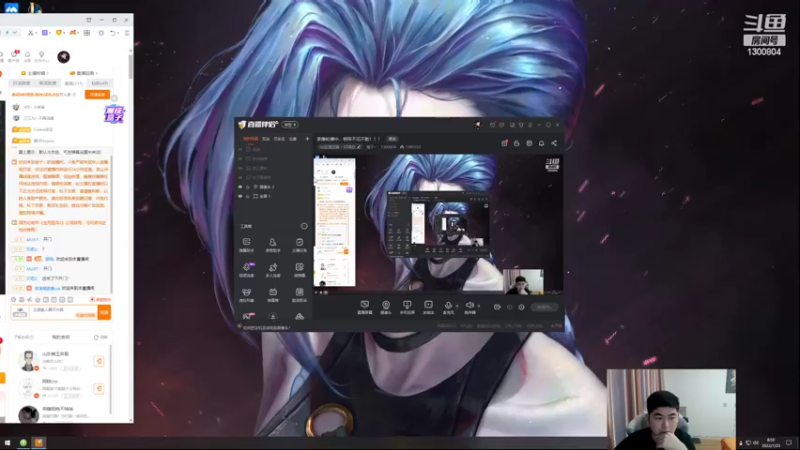Screen dimensions: 800x450
Task: Open the microphone tool with the purple badge
Action: click(x=246, y=269)
